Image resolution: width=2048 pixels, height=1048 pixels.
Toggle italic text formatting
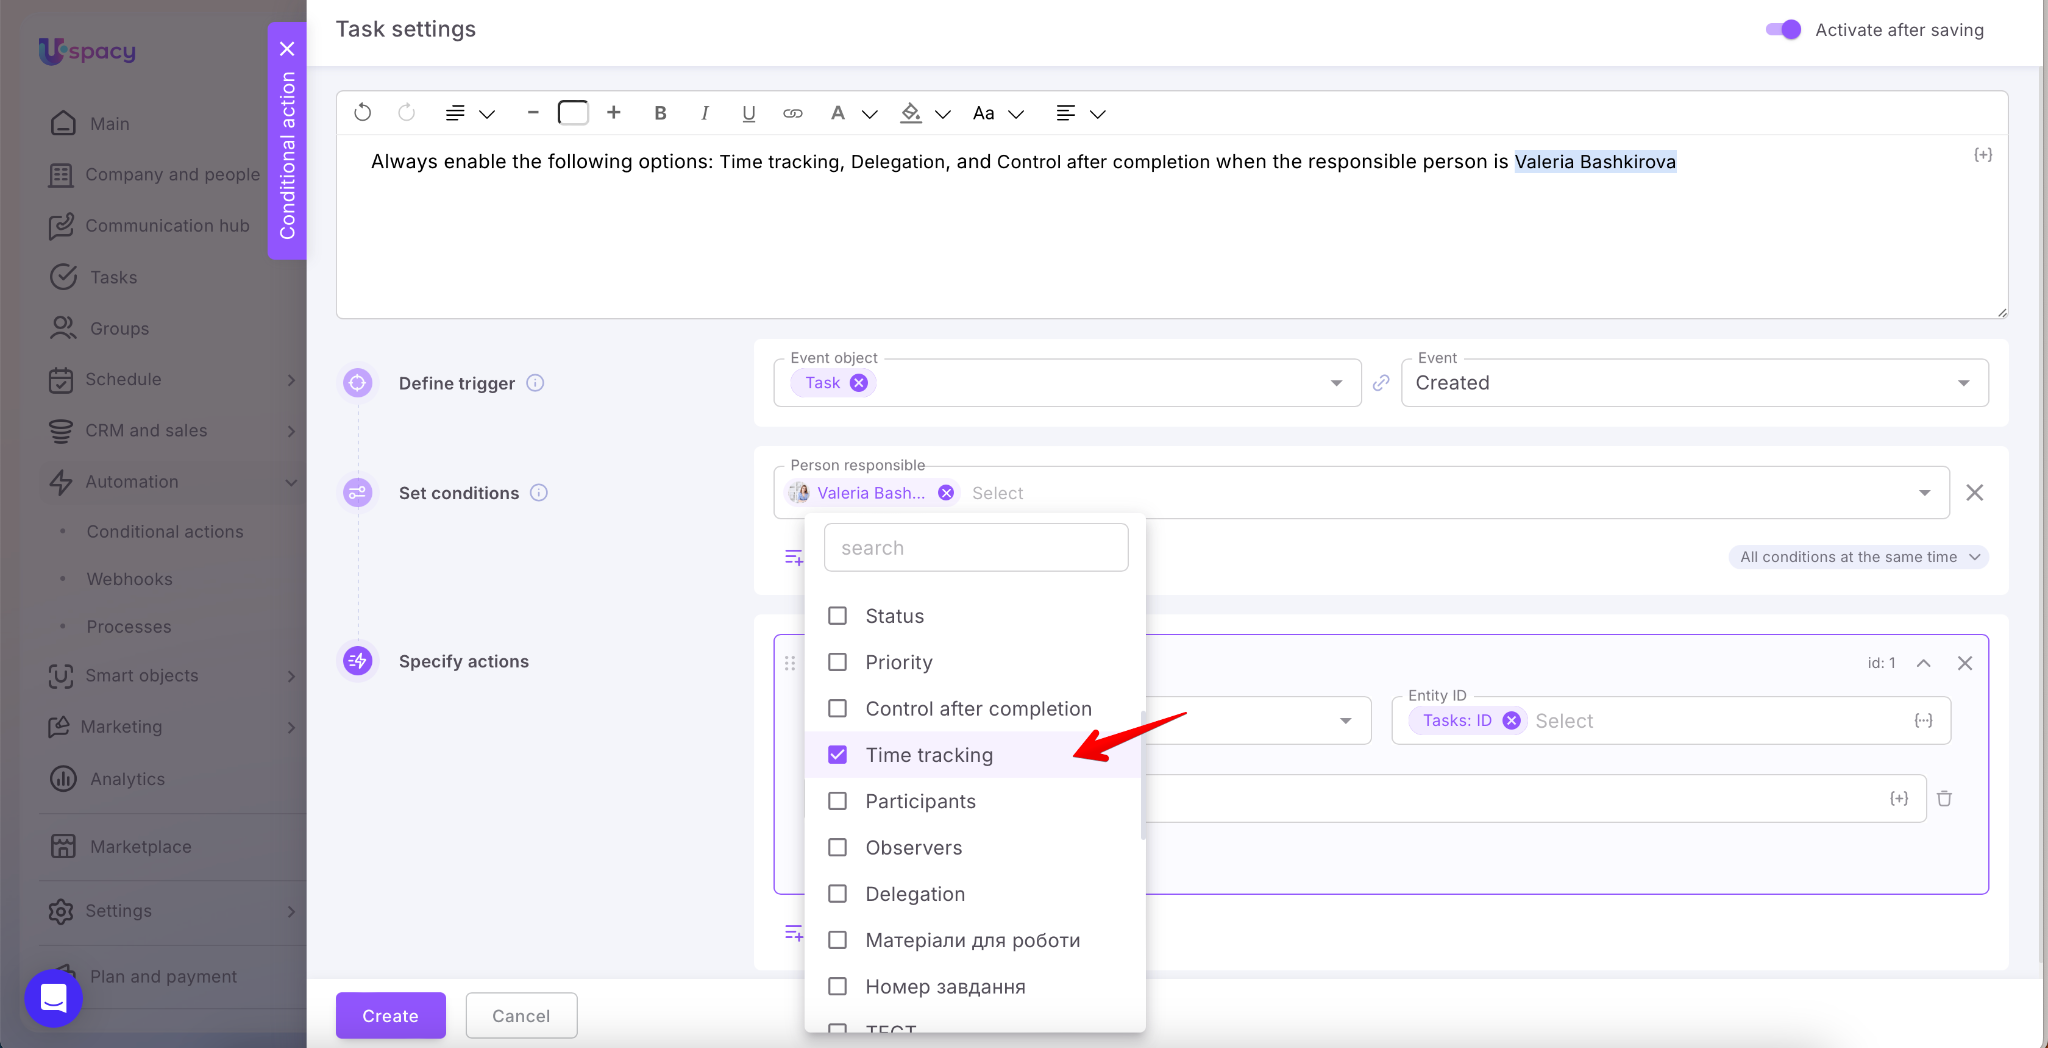click(705, 113)
